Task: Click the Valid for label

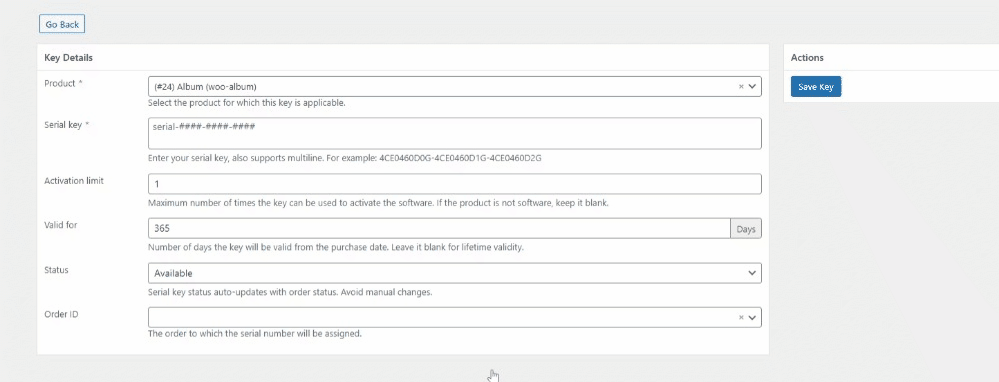Action: click(61, 225)
